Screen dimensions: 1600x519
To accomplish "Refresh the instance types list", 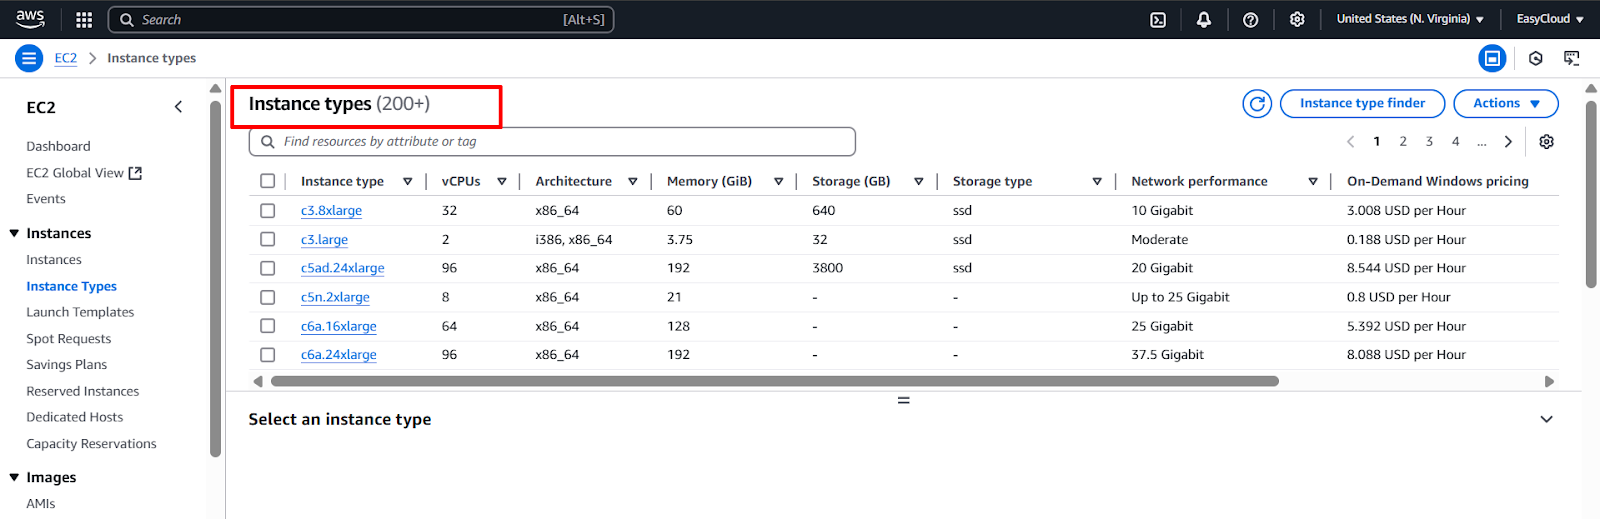I will (x=1258, y=103).
